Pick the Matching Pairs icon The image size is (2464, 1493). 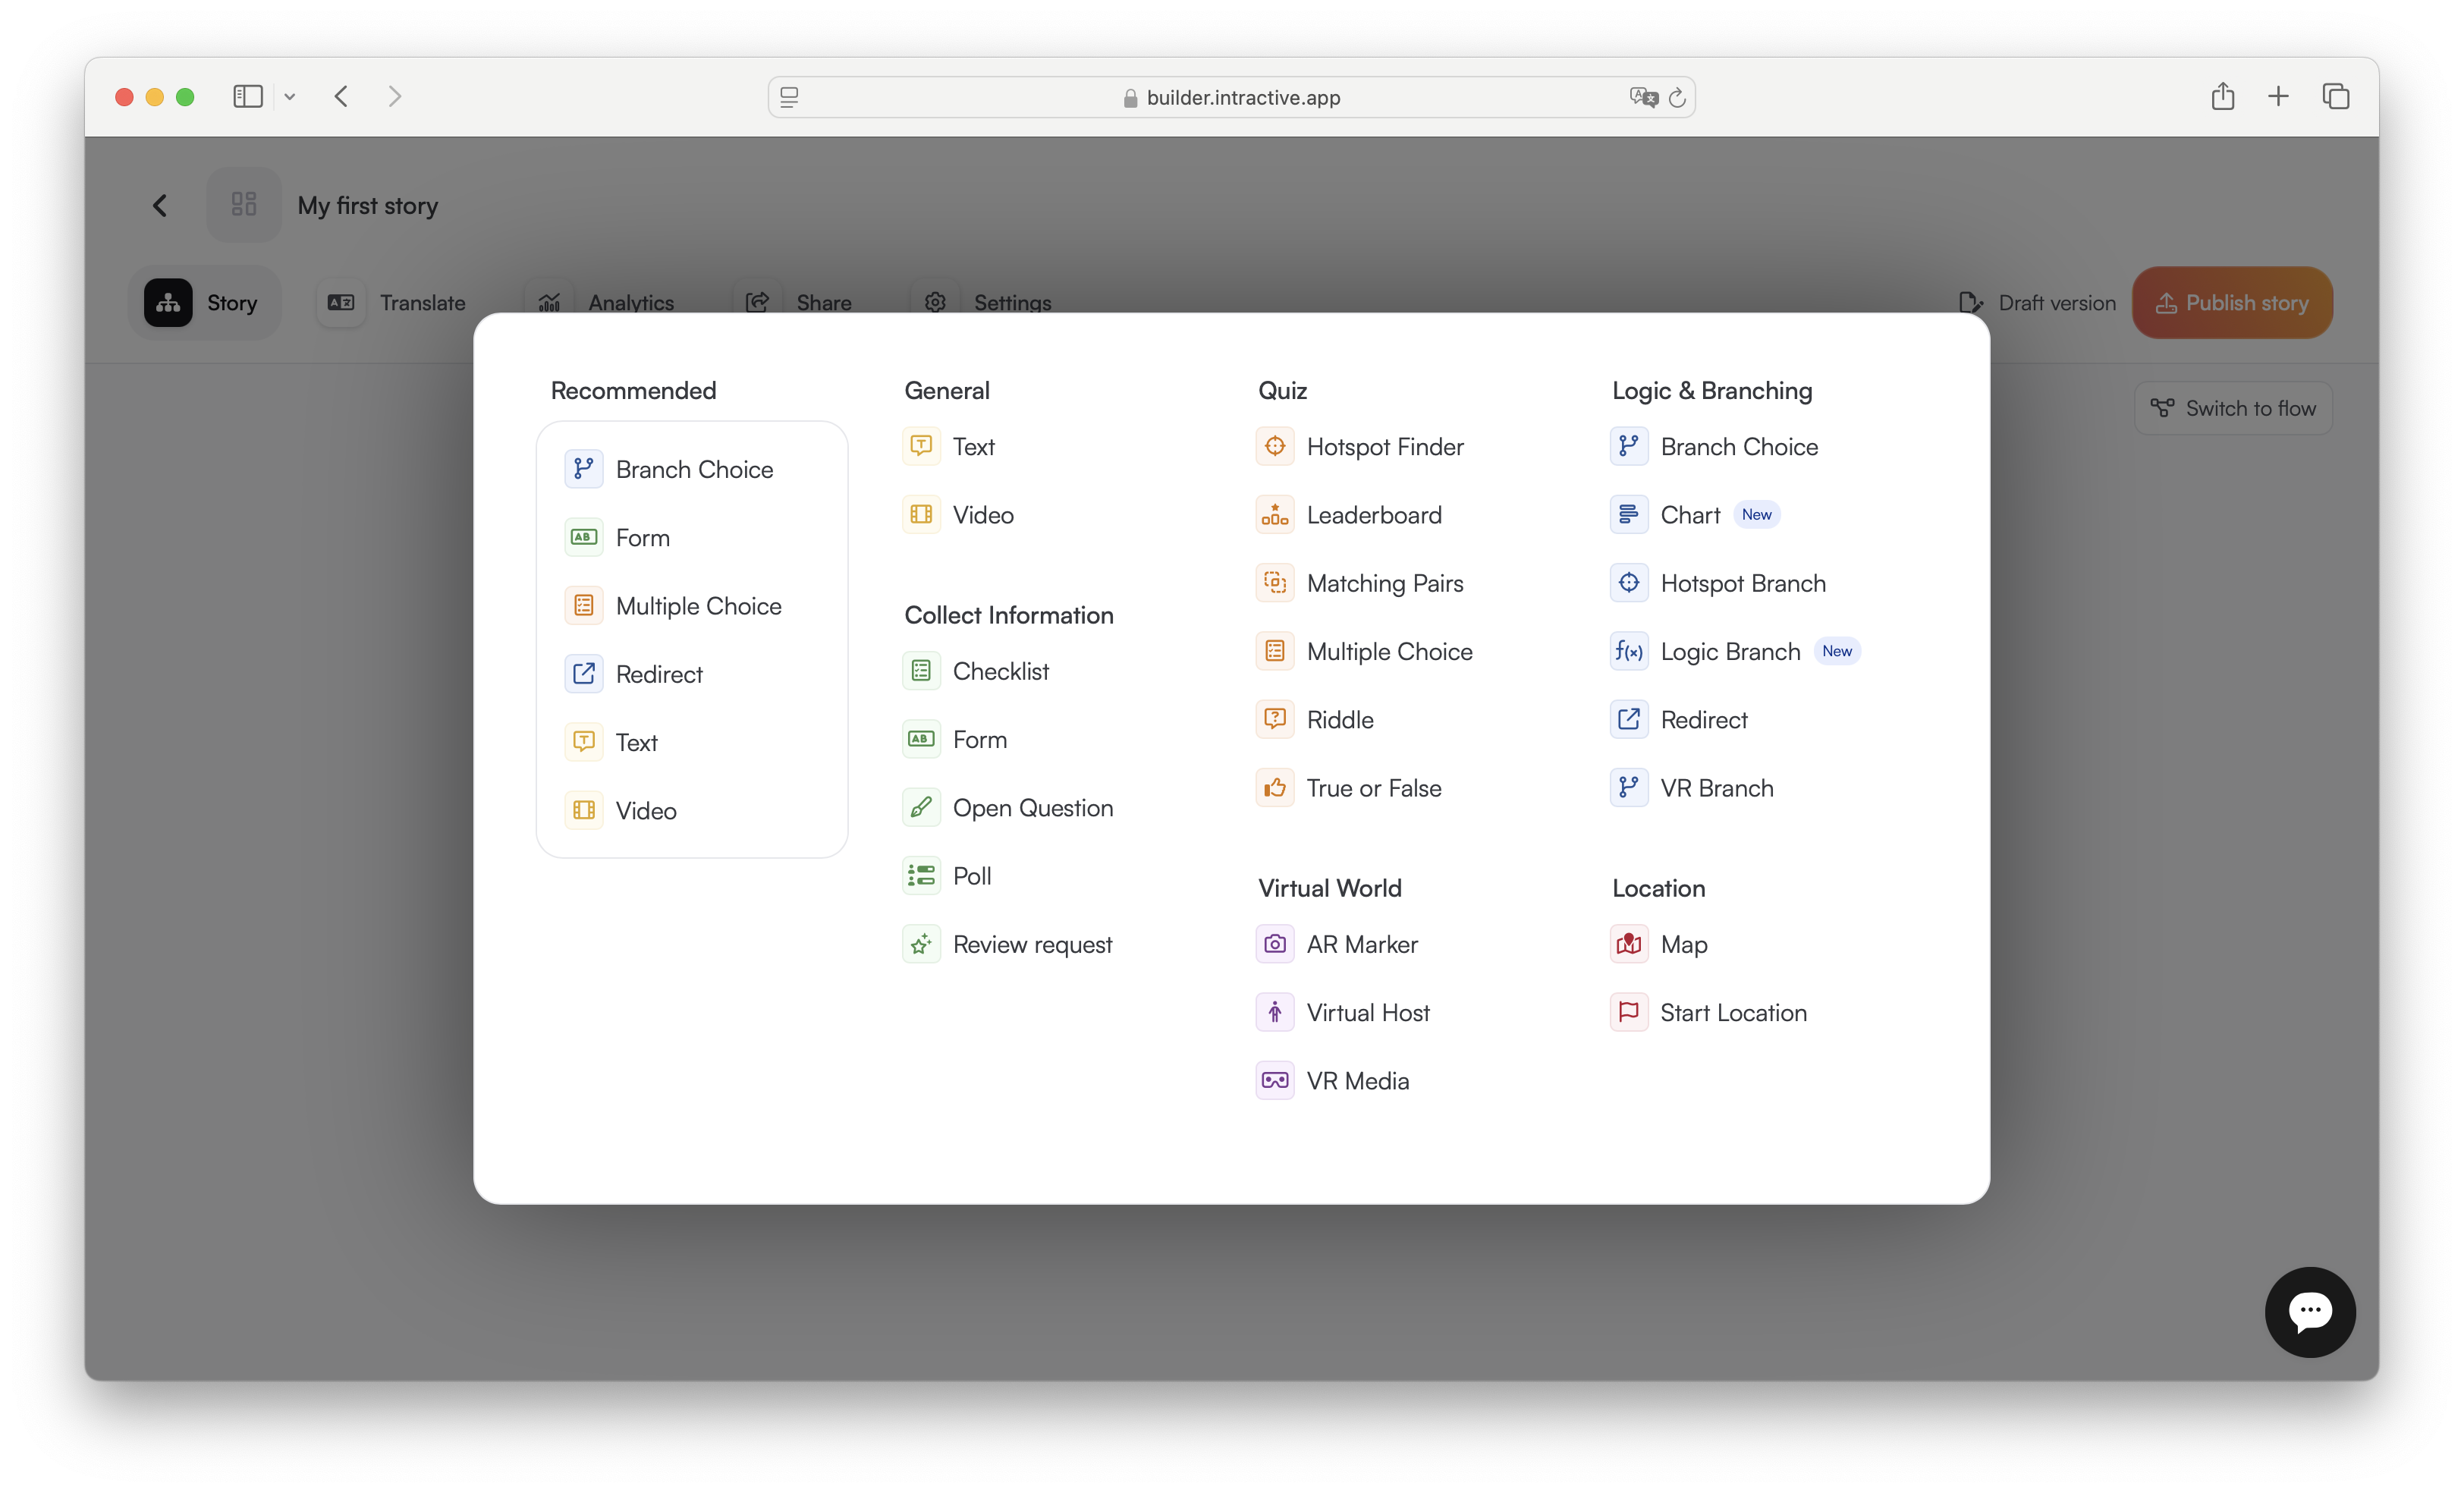tap(1274, 583)
